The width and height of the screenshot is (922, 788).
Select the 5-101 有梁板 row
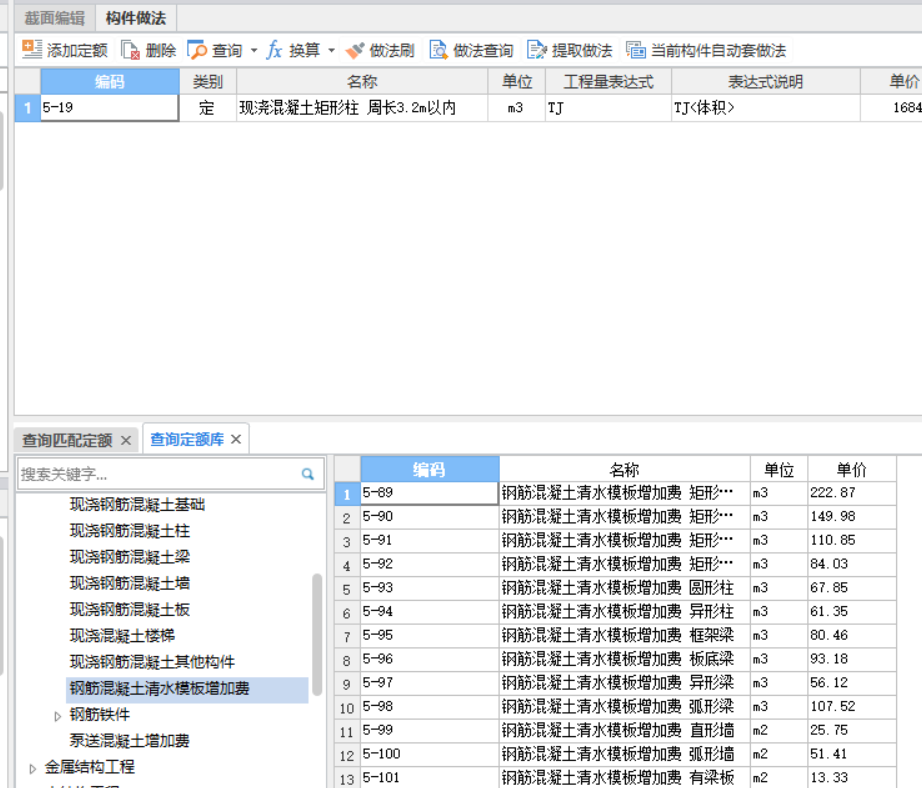point(615,777)
